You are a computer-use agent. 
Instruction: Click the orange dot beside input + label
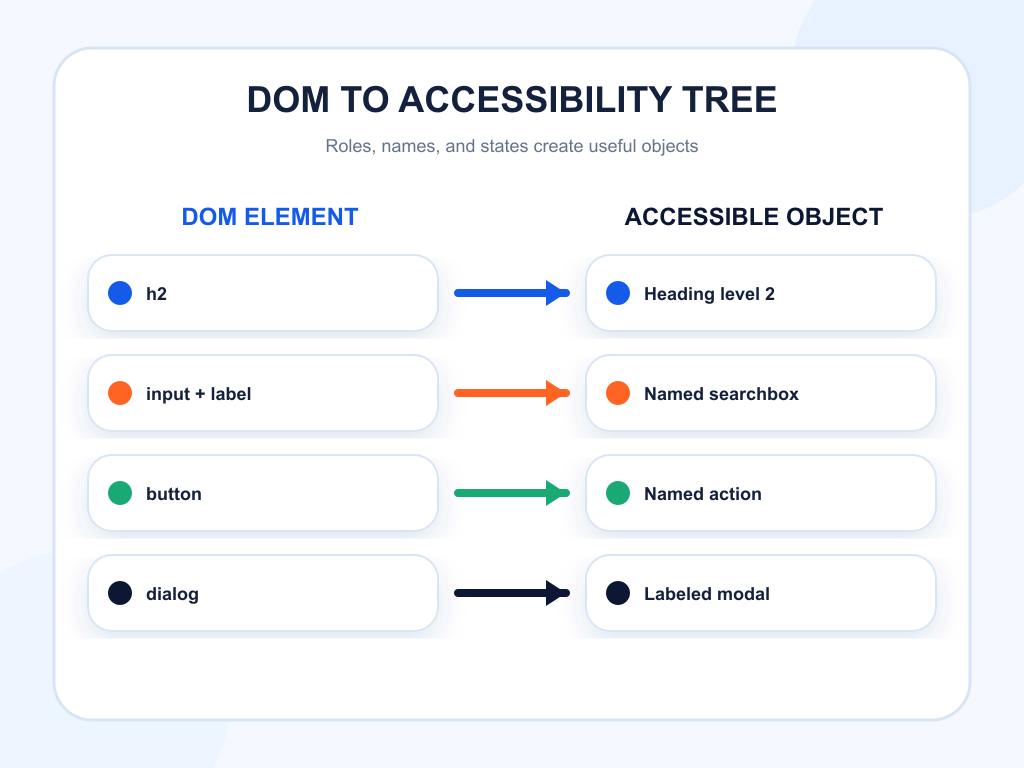tap(120, 393)
